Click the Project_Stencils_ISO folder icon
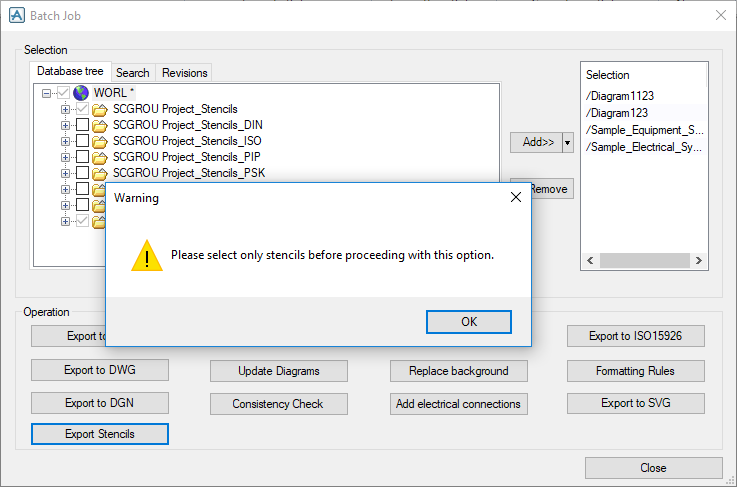This screenshot has width=737, height=487. (x=99, y=141)
